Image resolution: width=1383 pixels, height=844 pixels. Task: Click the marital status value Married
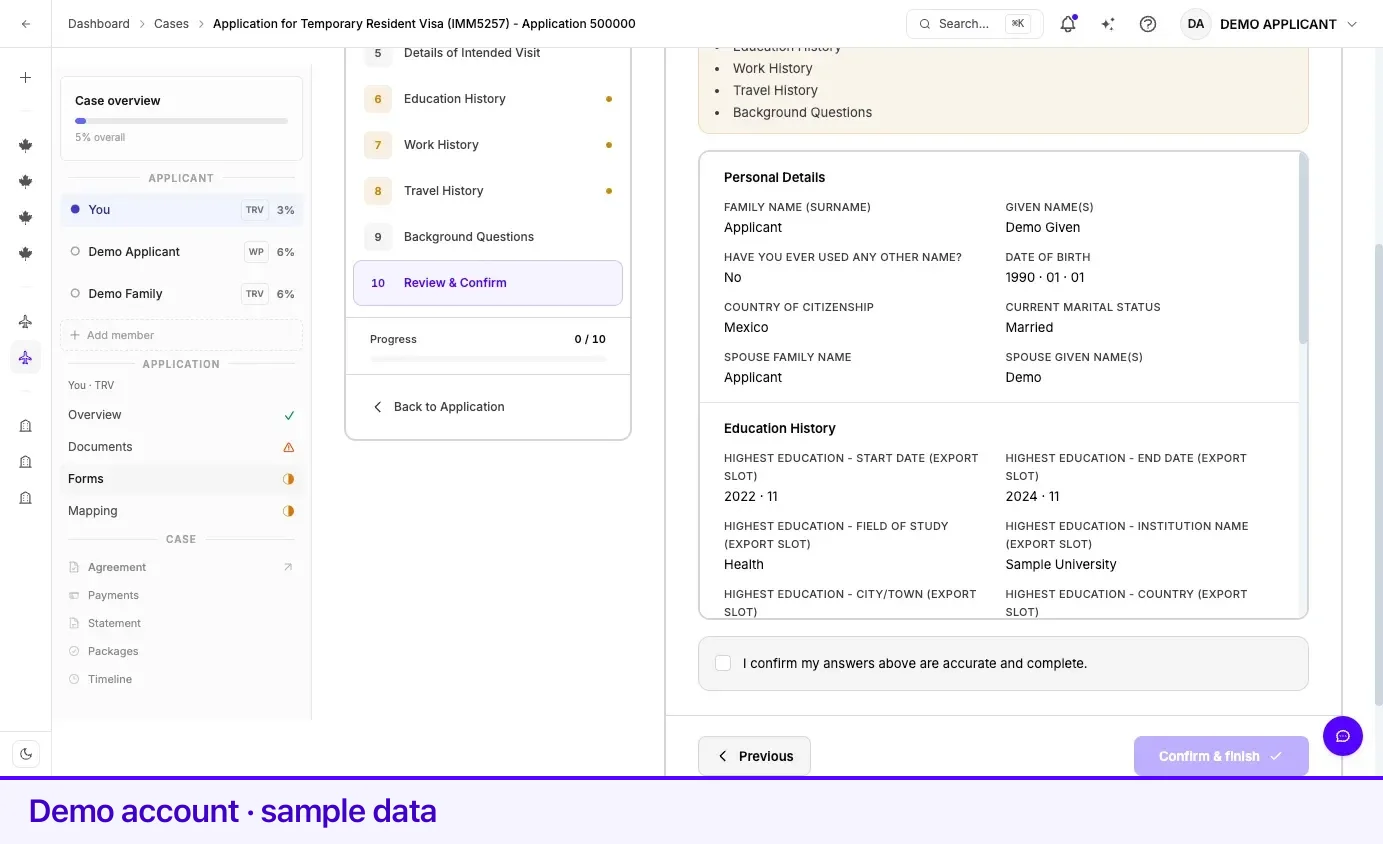coord(1029,328)
